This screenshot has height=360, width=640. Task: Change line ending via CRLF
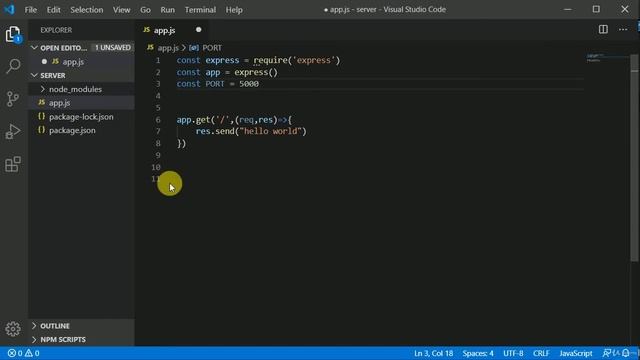tap(541, 353)
